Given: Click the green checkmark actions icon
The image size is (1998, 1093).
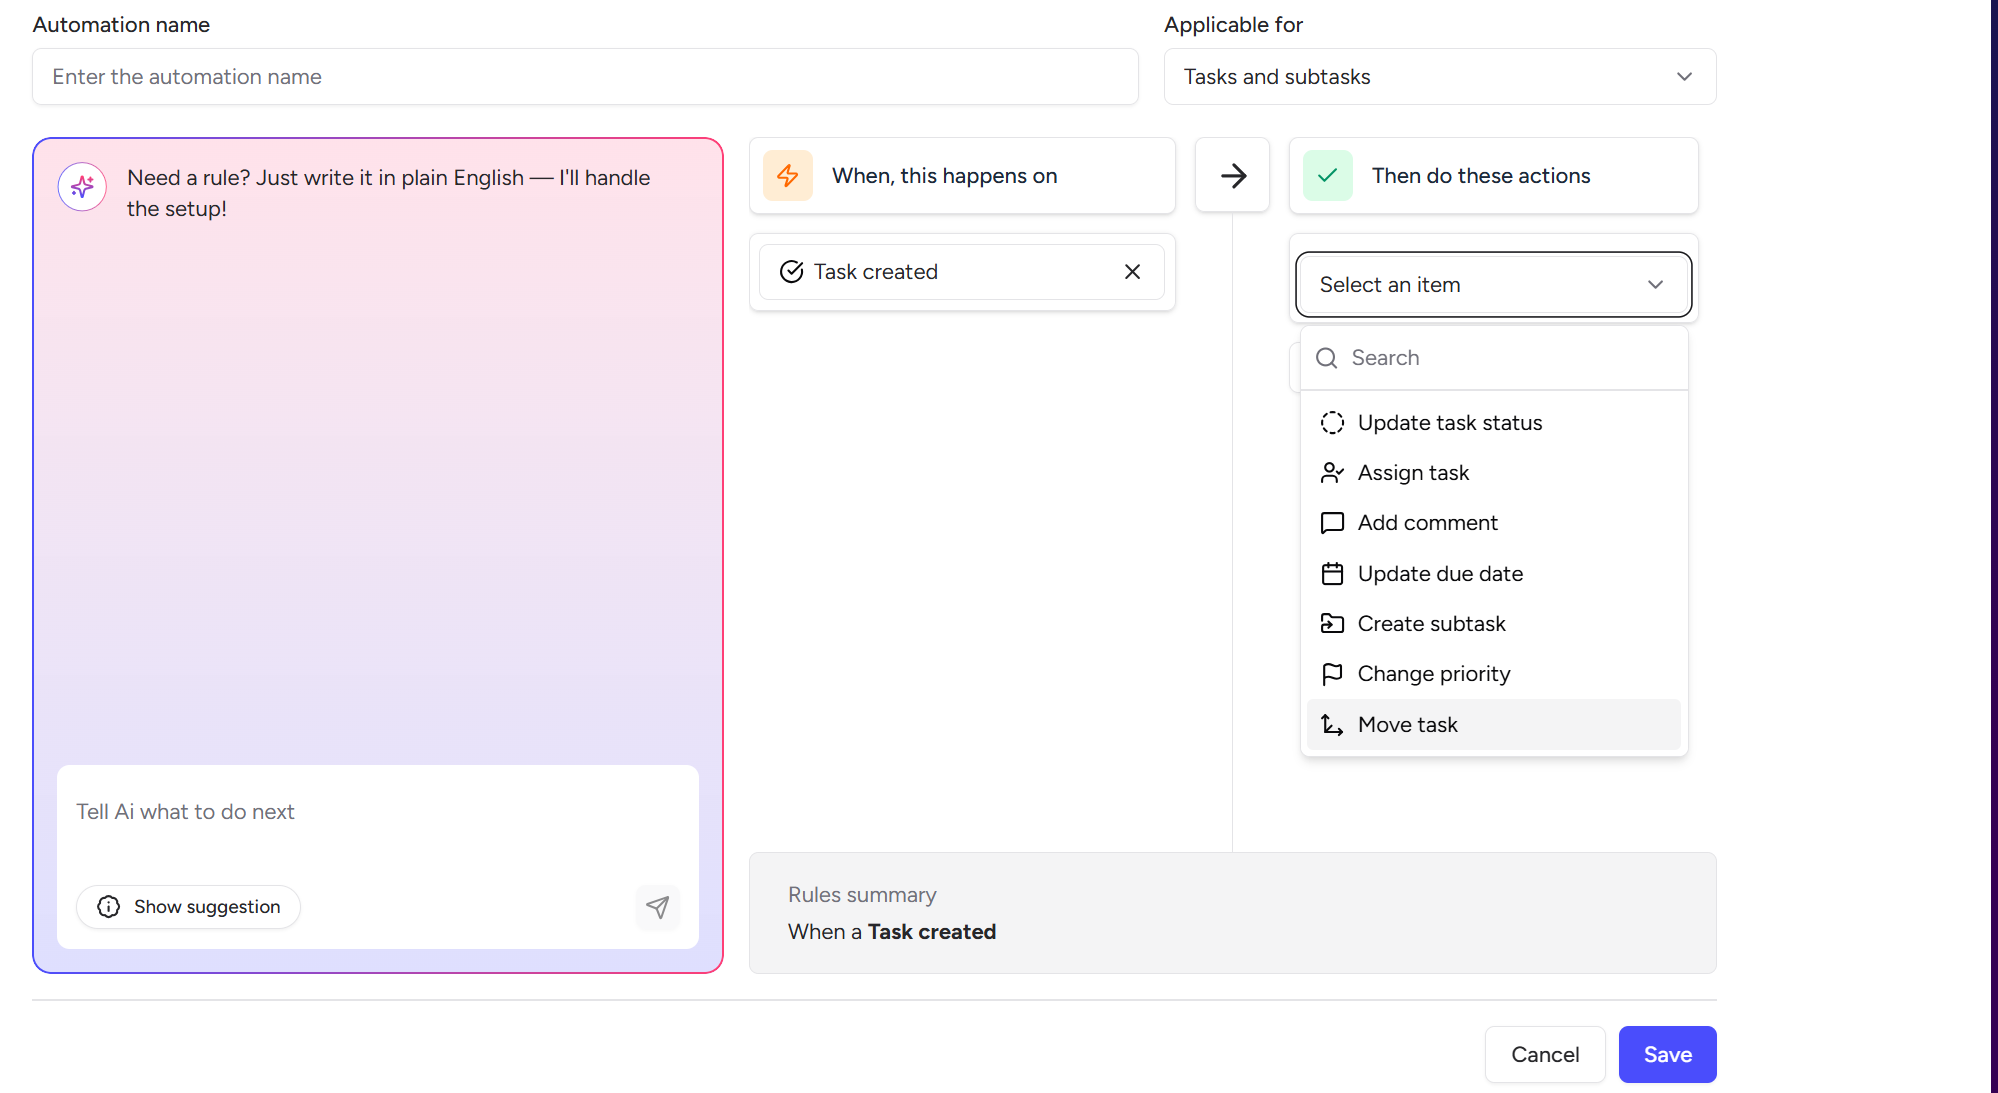Looking at the screenshot, I should pyautogui.click(x=1327, y=176).
